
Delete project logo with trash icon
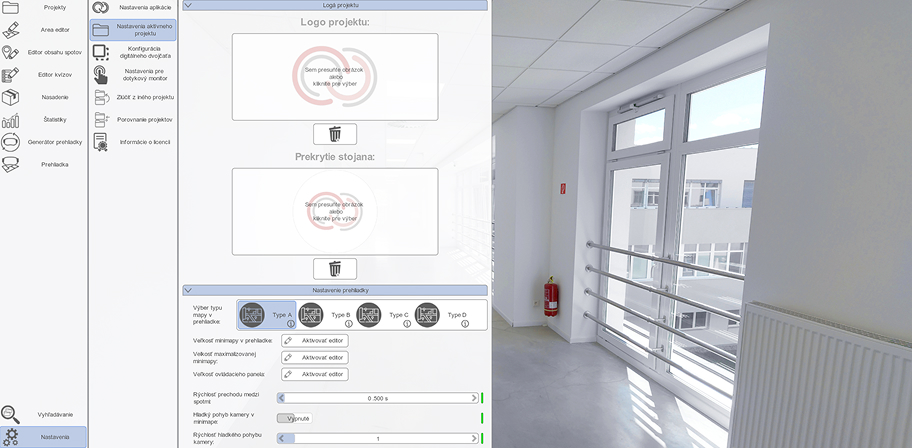tap(335, 134)
